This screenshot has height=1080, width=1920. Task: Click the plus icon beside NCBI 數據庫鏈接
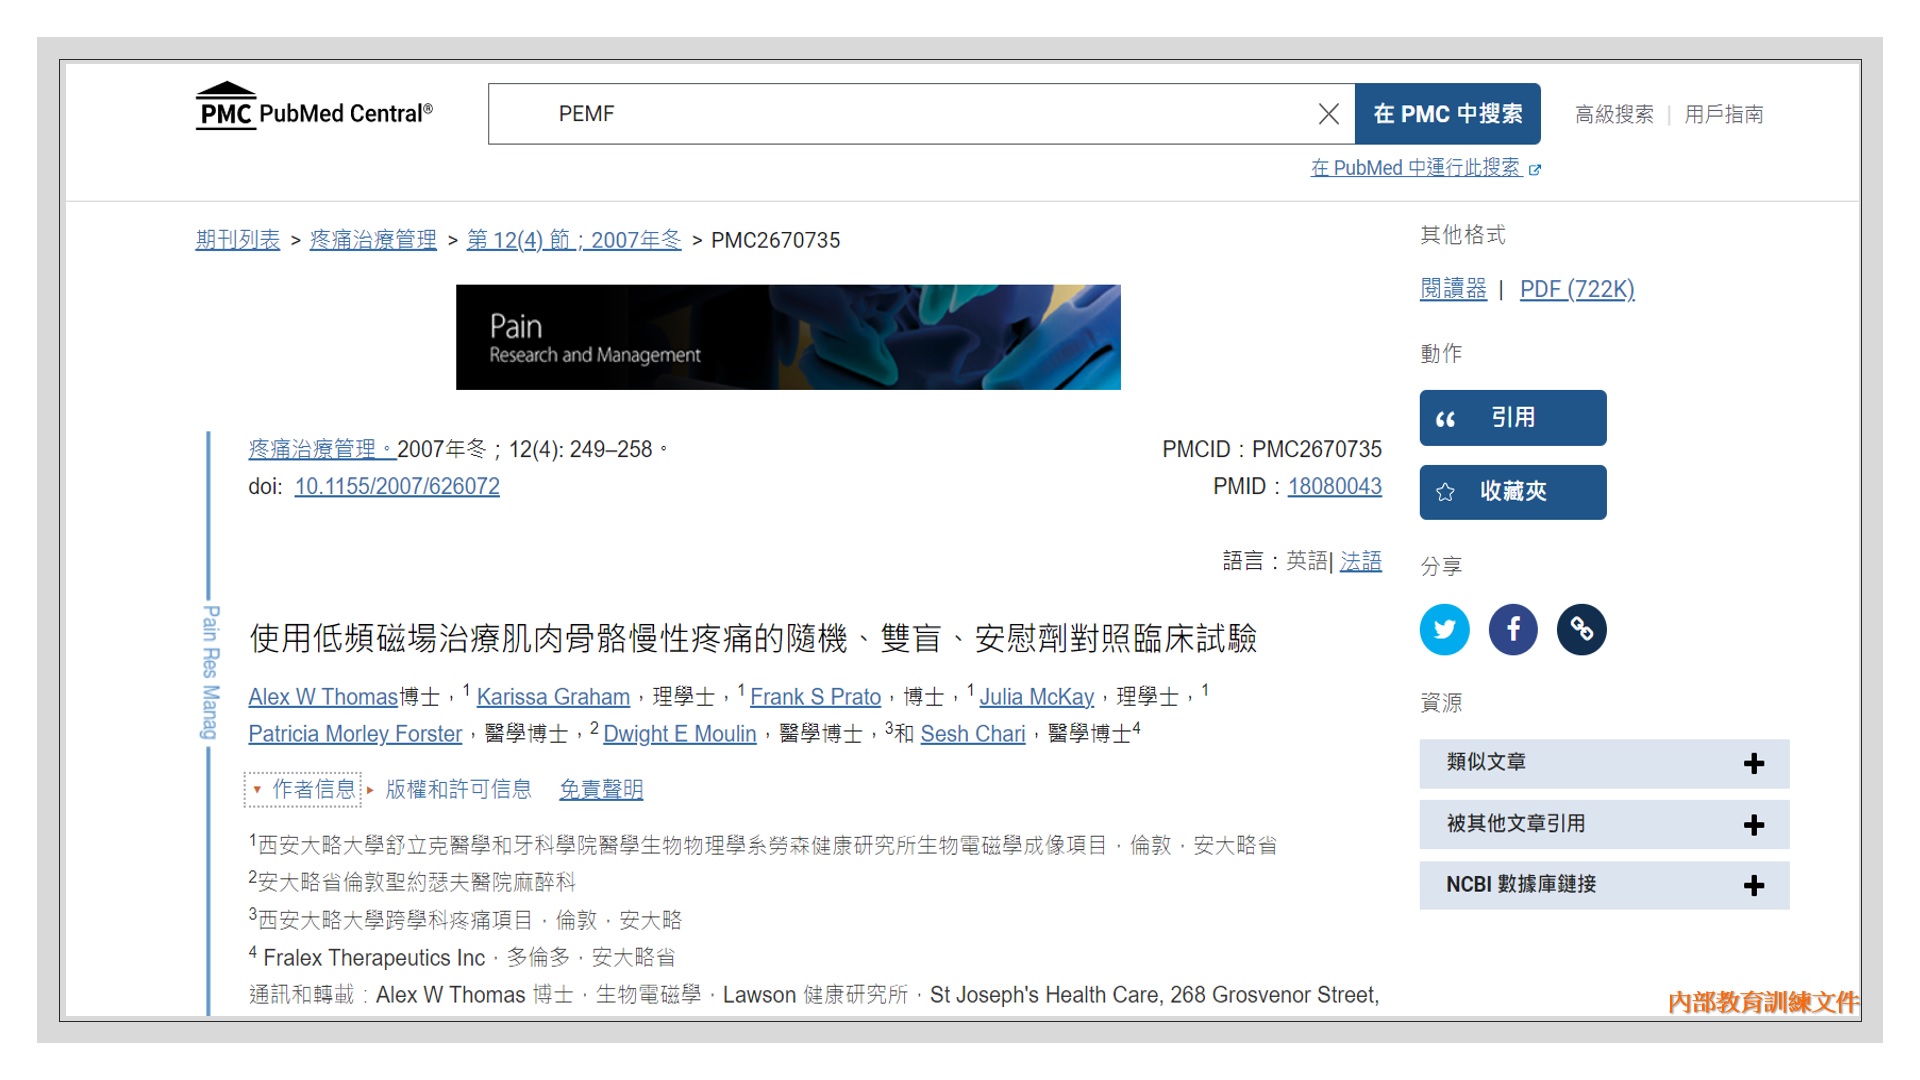click(x=1754, y=886)
